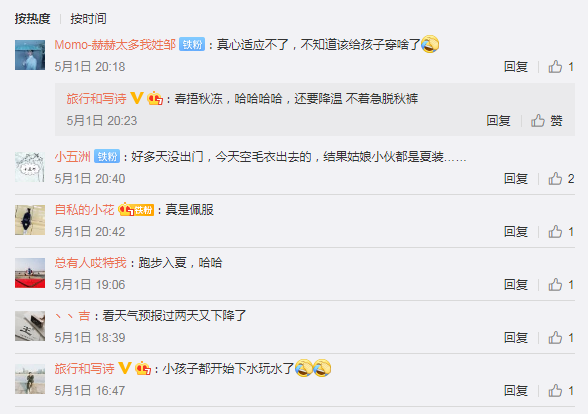Reply to 总有人哎特我's comment
Image resolution: width=588 pixels, height=414 pixels.
click(516, 285)
